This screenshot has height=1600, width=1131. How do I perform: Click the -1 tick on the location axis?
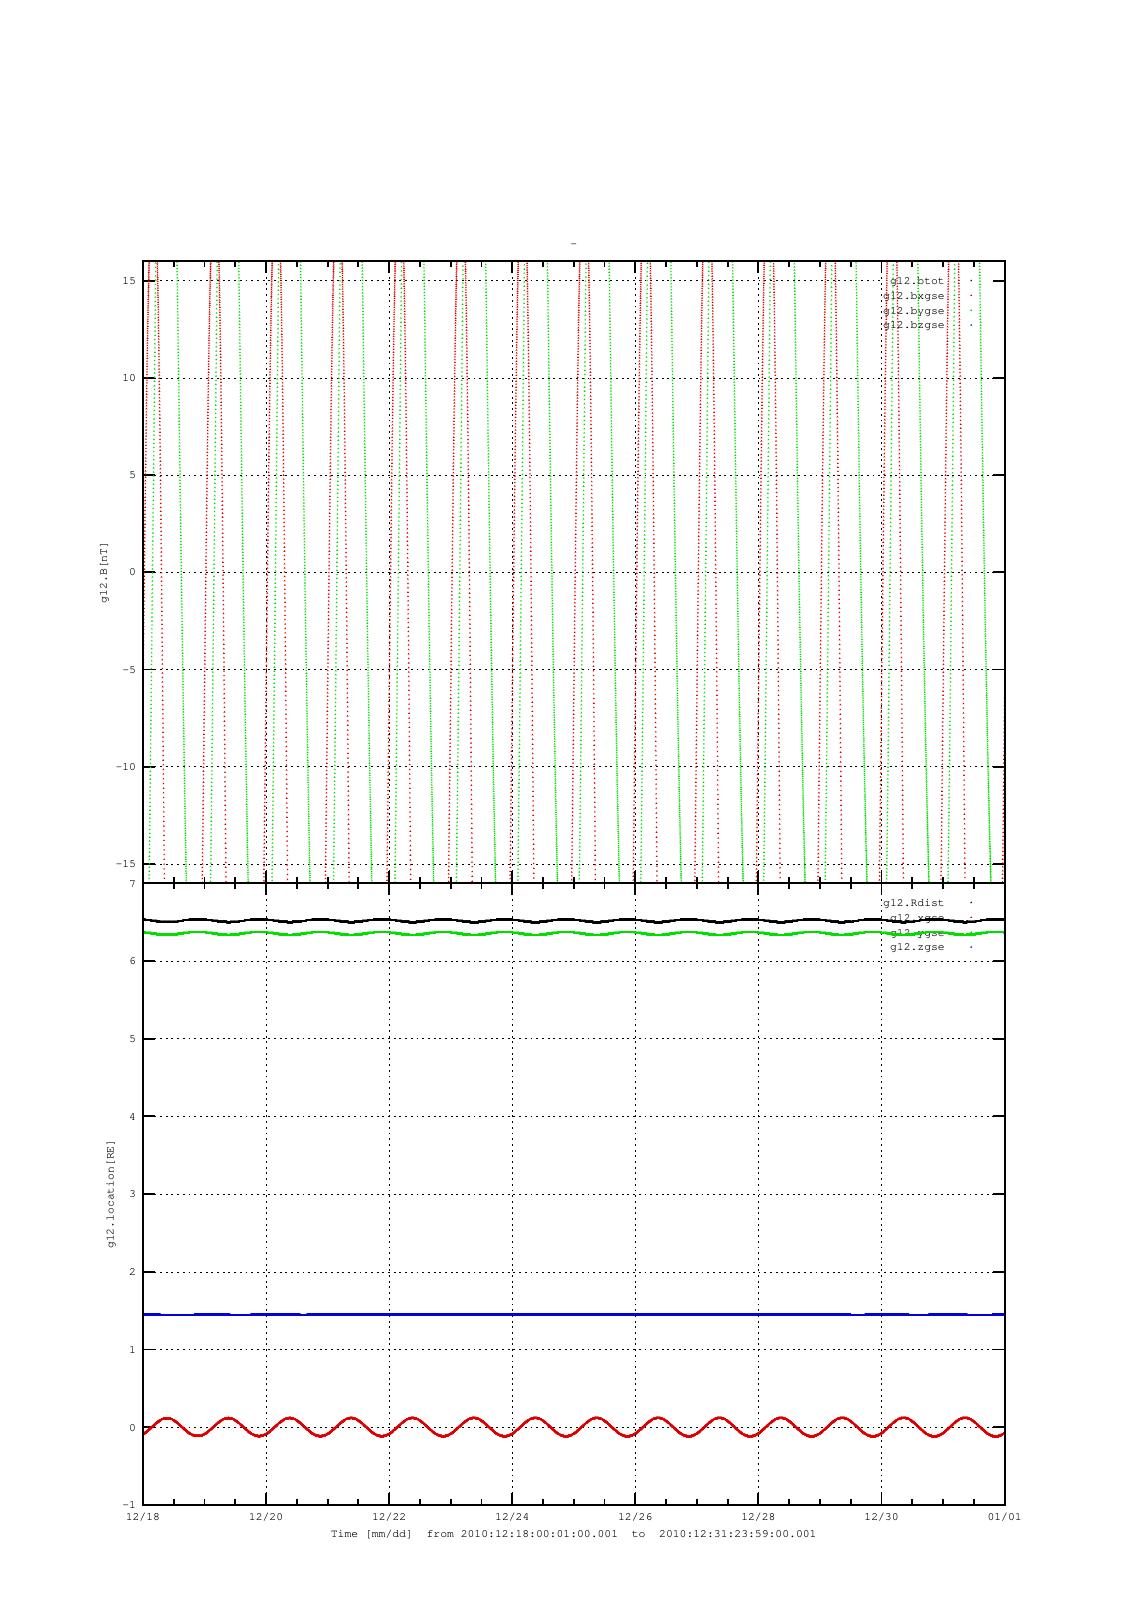pyautogui.click(x=129, y=1505)
